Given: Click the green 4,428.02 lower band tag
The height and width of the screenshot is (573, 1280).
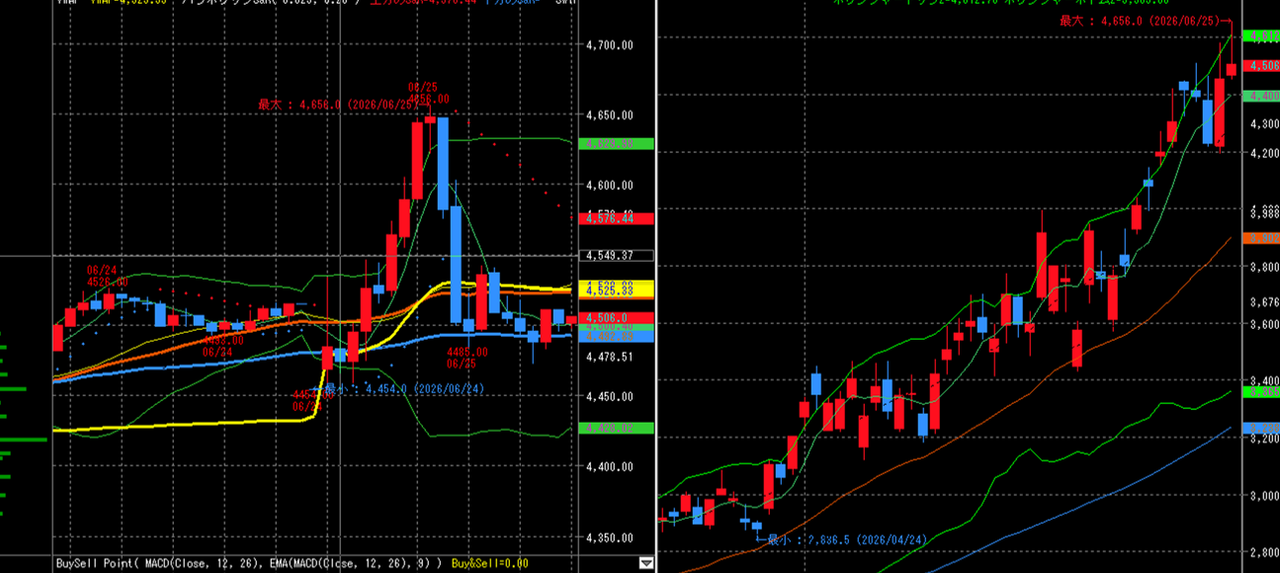Looking at the screenshot, I should click(616, 428).
